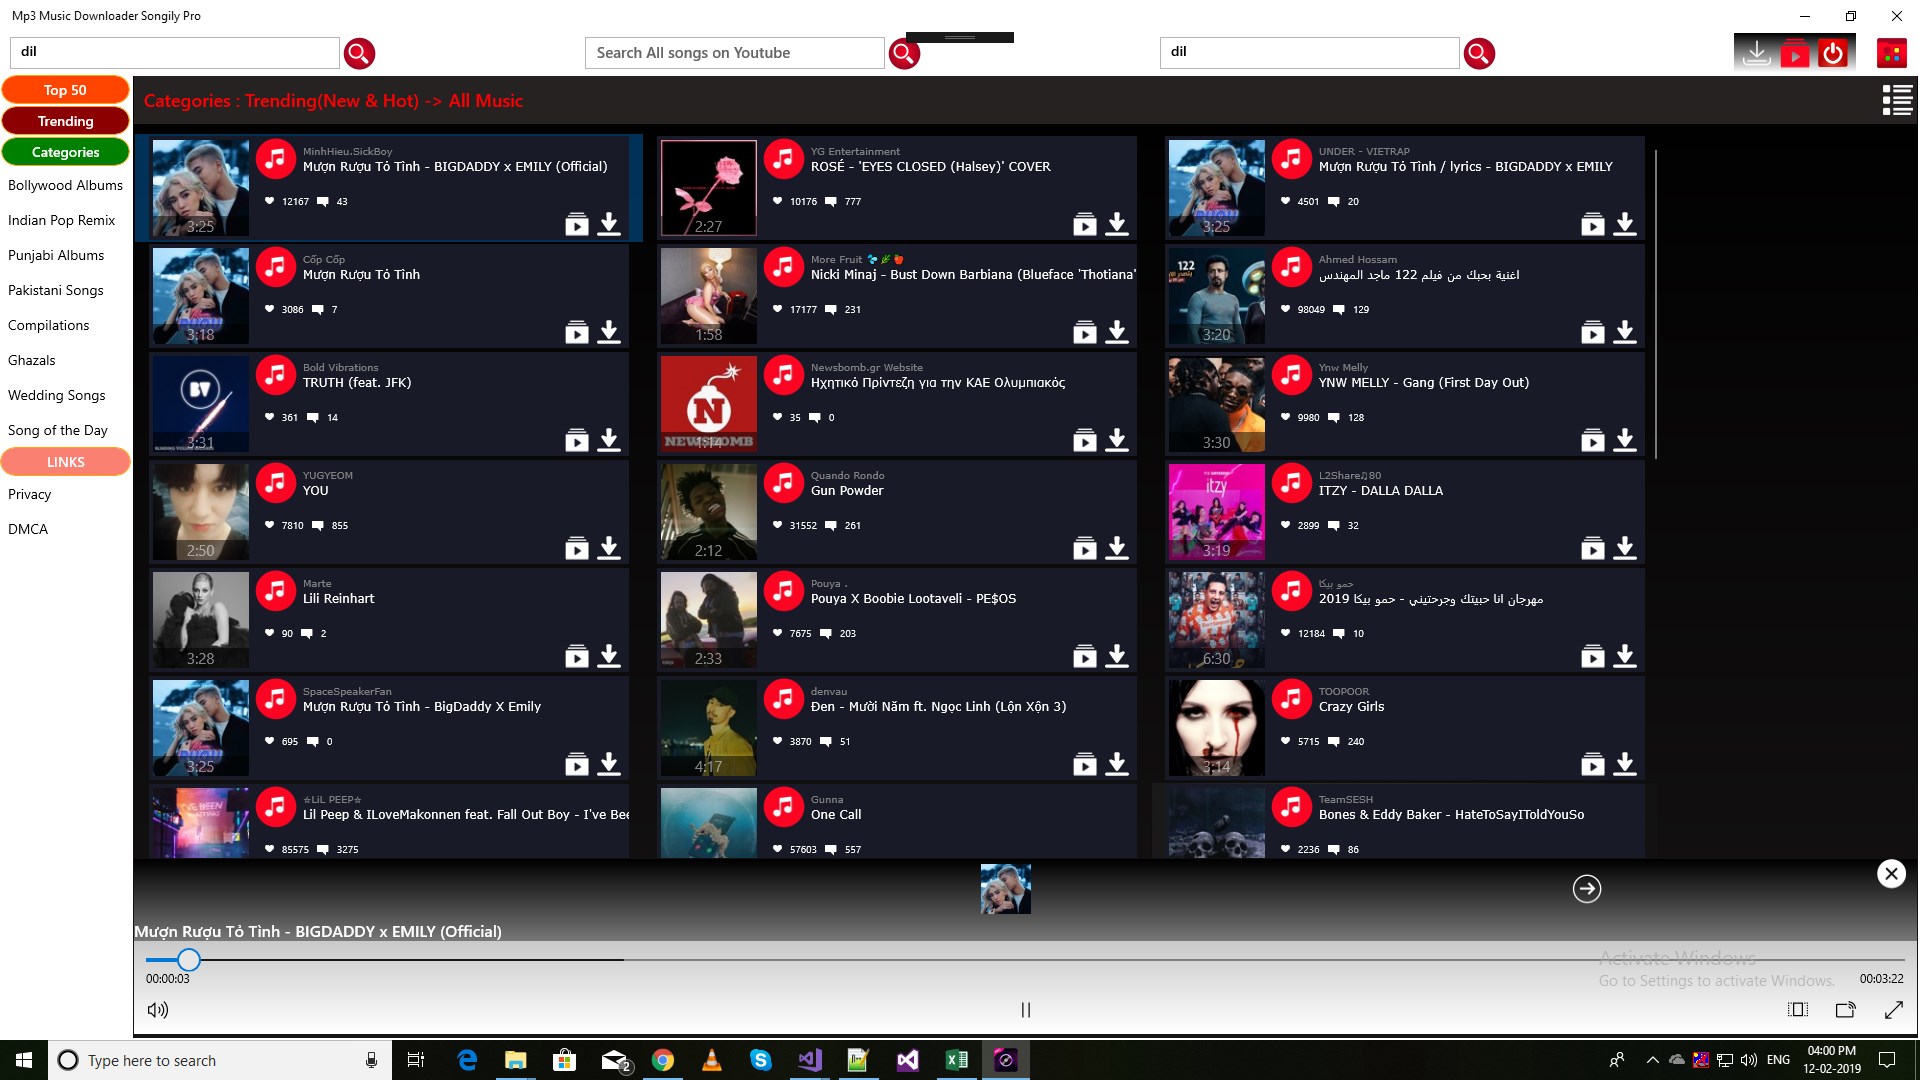Mute the player volume
Viewport: 1920px width, 1080px height.
[x=158, y=1010]
